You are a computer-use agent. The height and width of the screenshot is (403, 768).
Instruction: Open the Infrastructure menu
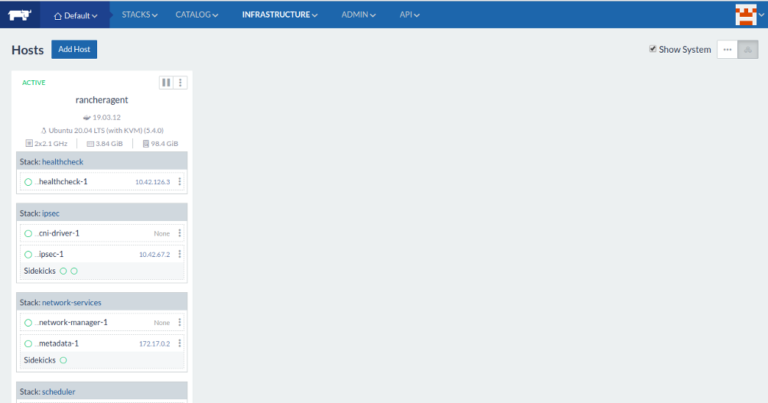click(280, 15)
